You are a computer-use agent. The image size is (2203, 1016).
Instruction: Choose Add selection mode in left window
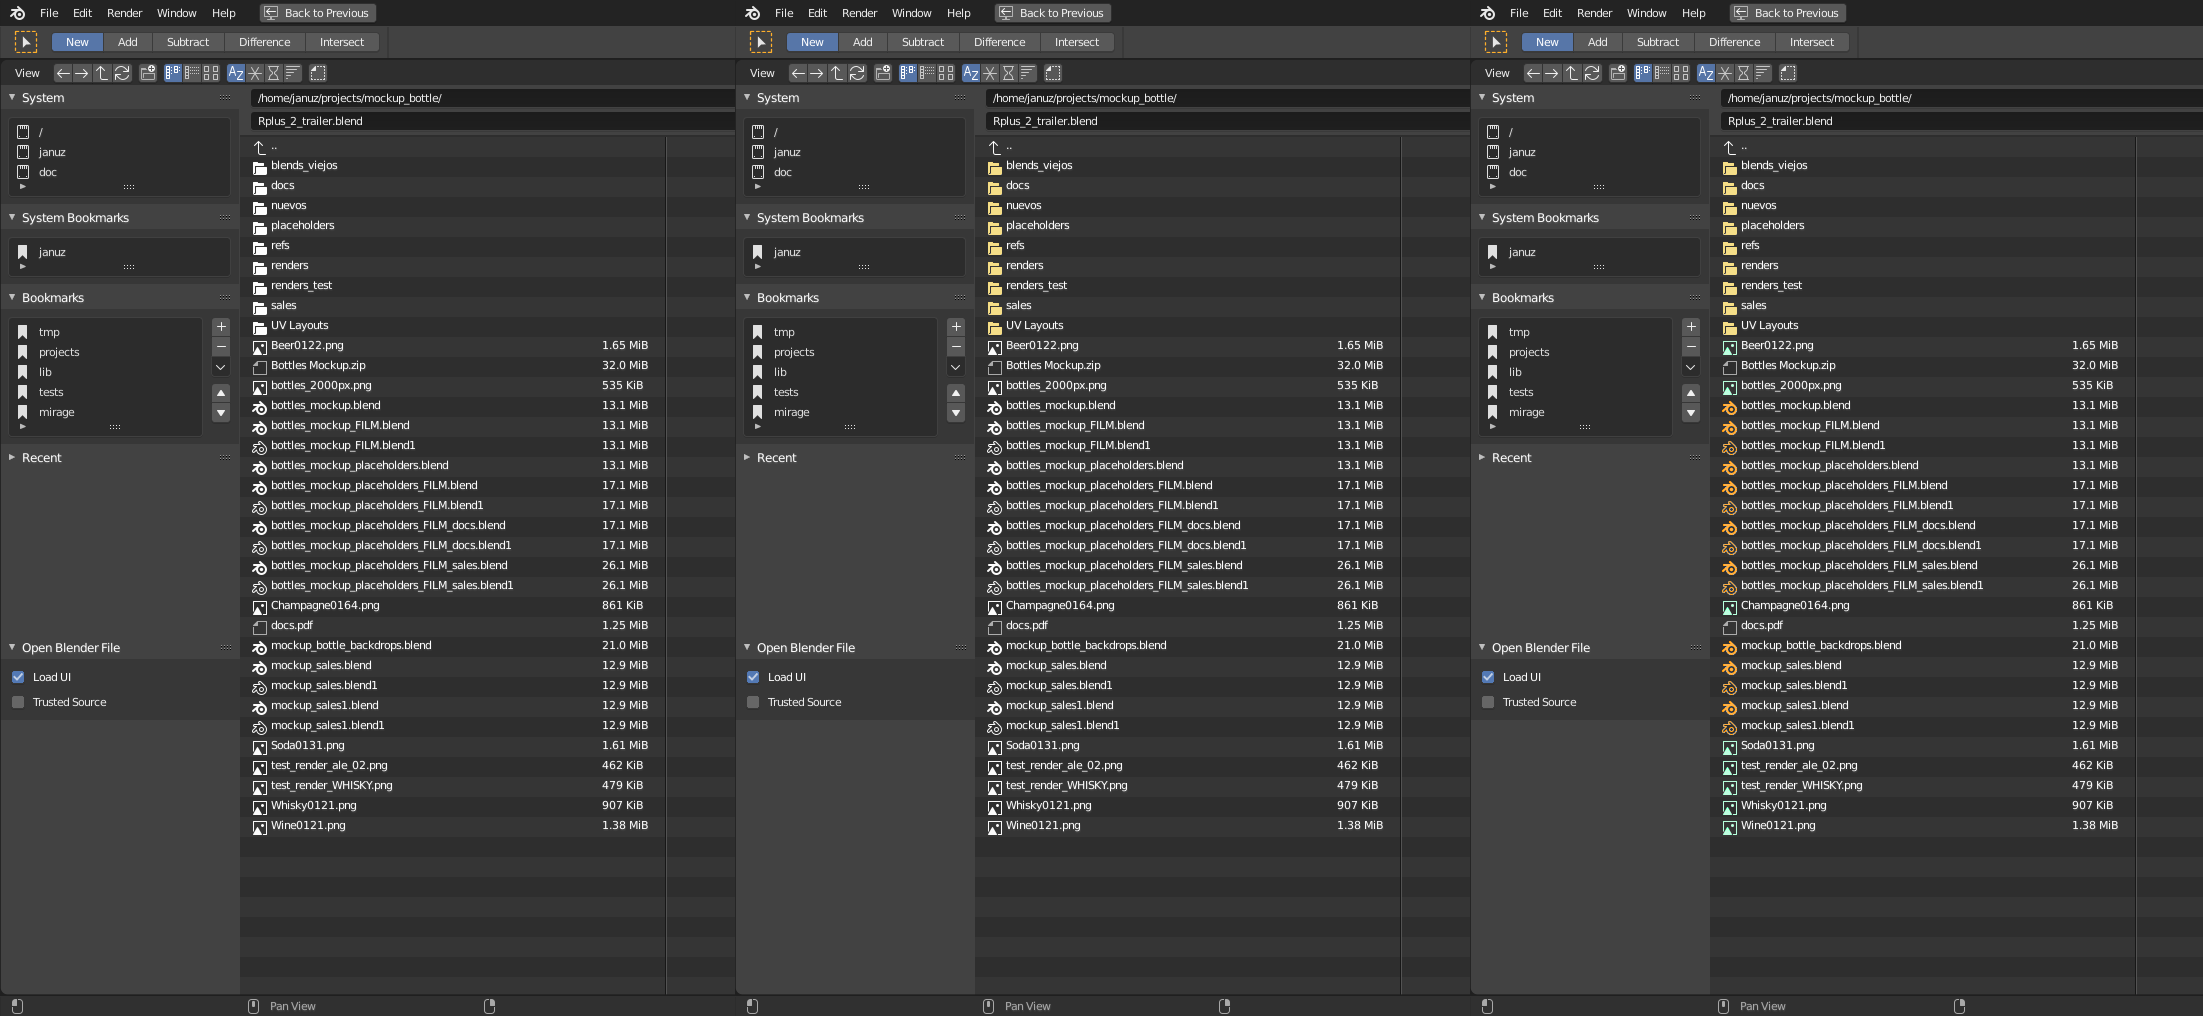[128, 42]
